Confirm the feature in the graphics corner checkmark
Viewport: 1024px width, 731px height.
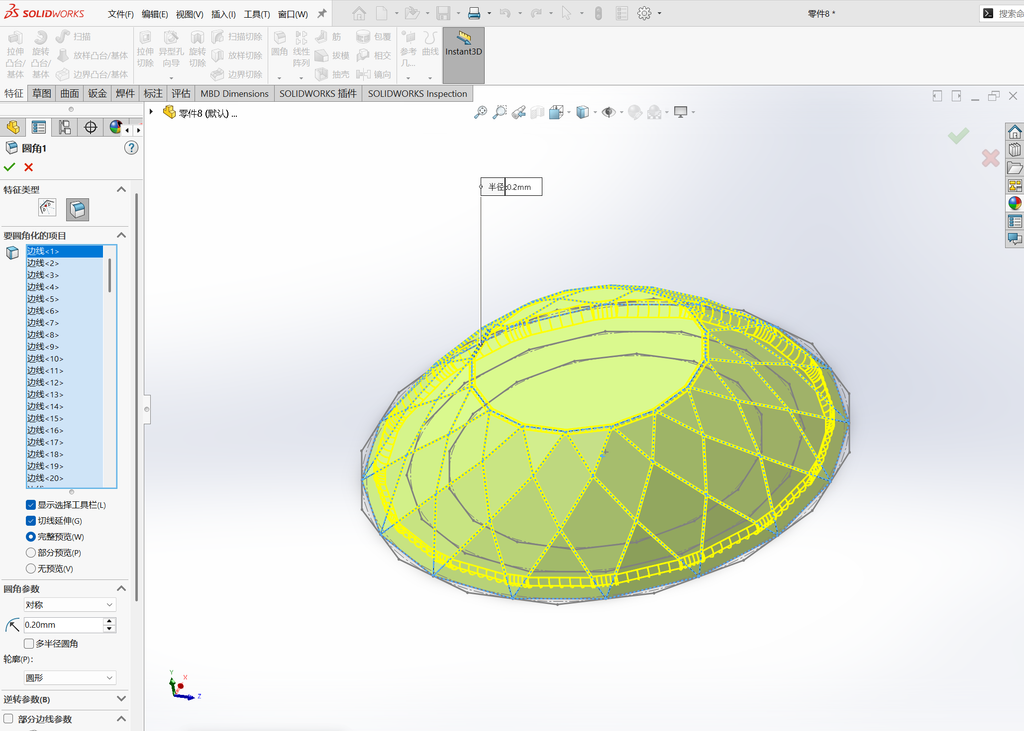[x=959, y=136]
